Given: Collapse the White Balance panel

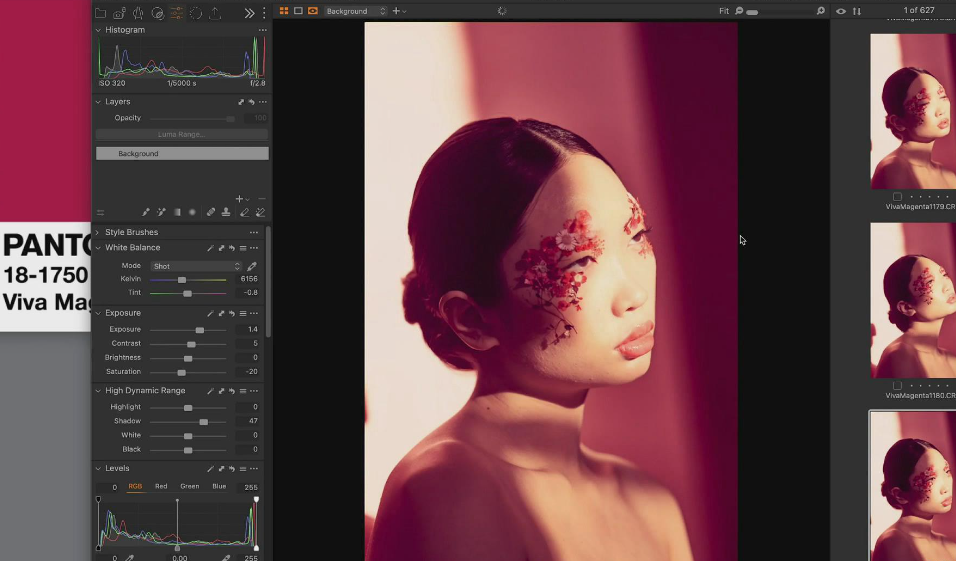Looking at the screenshot, I should click(x=98, y=248).
